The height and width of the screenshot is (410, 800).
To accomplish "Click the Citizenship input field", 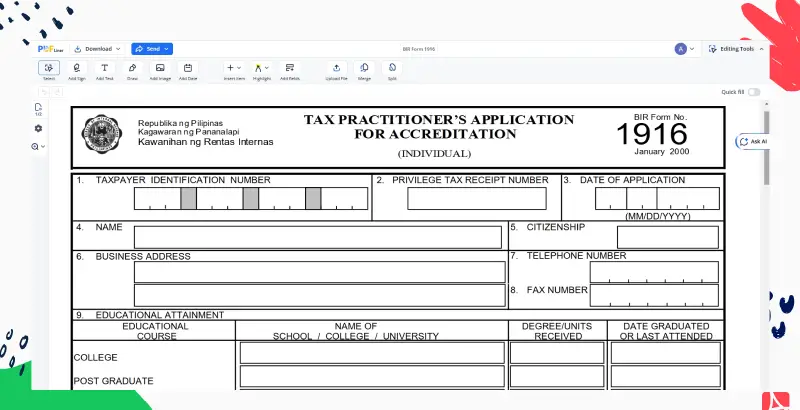I will pyautogui.click(x=668, y=238).
